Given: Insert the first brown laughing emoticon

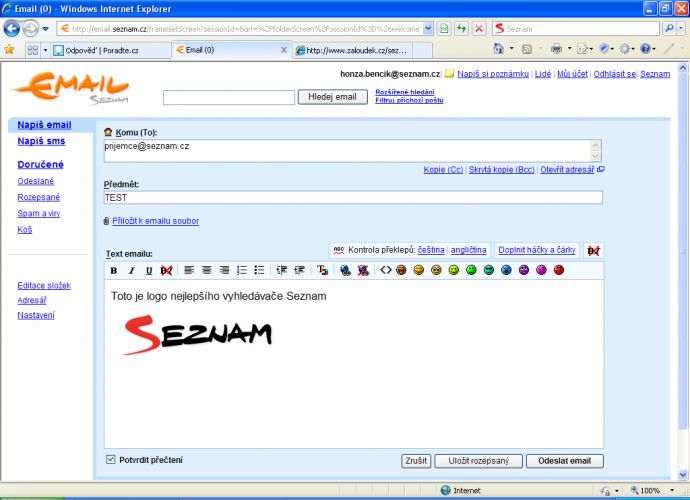Looking at the screenshot, I should [401, 270].
